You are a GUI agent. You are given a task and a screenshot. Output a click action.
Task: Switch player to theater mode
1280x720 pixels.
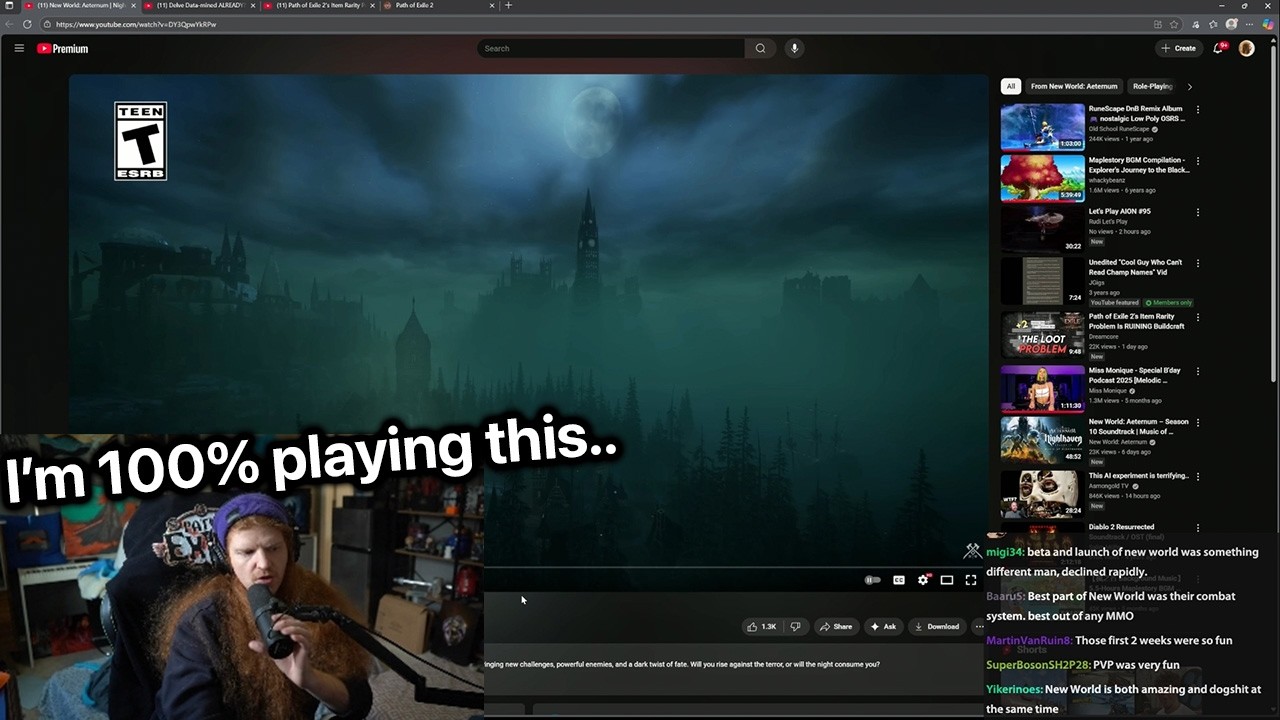(x=947, y=580)
